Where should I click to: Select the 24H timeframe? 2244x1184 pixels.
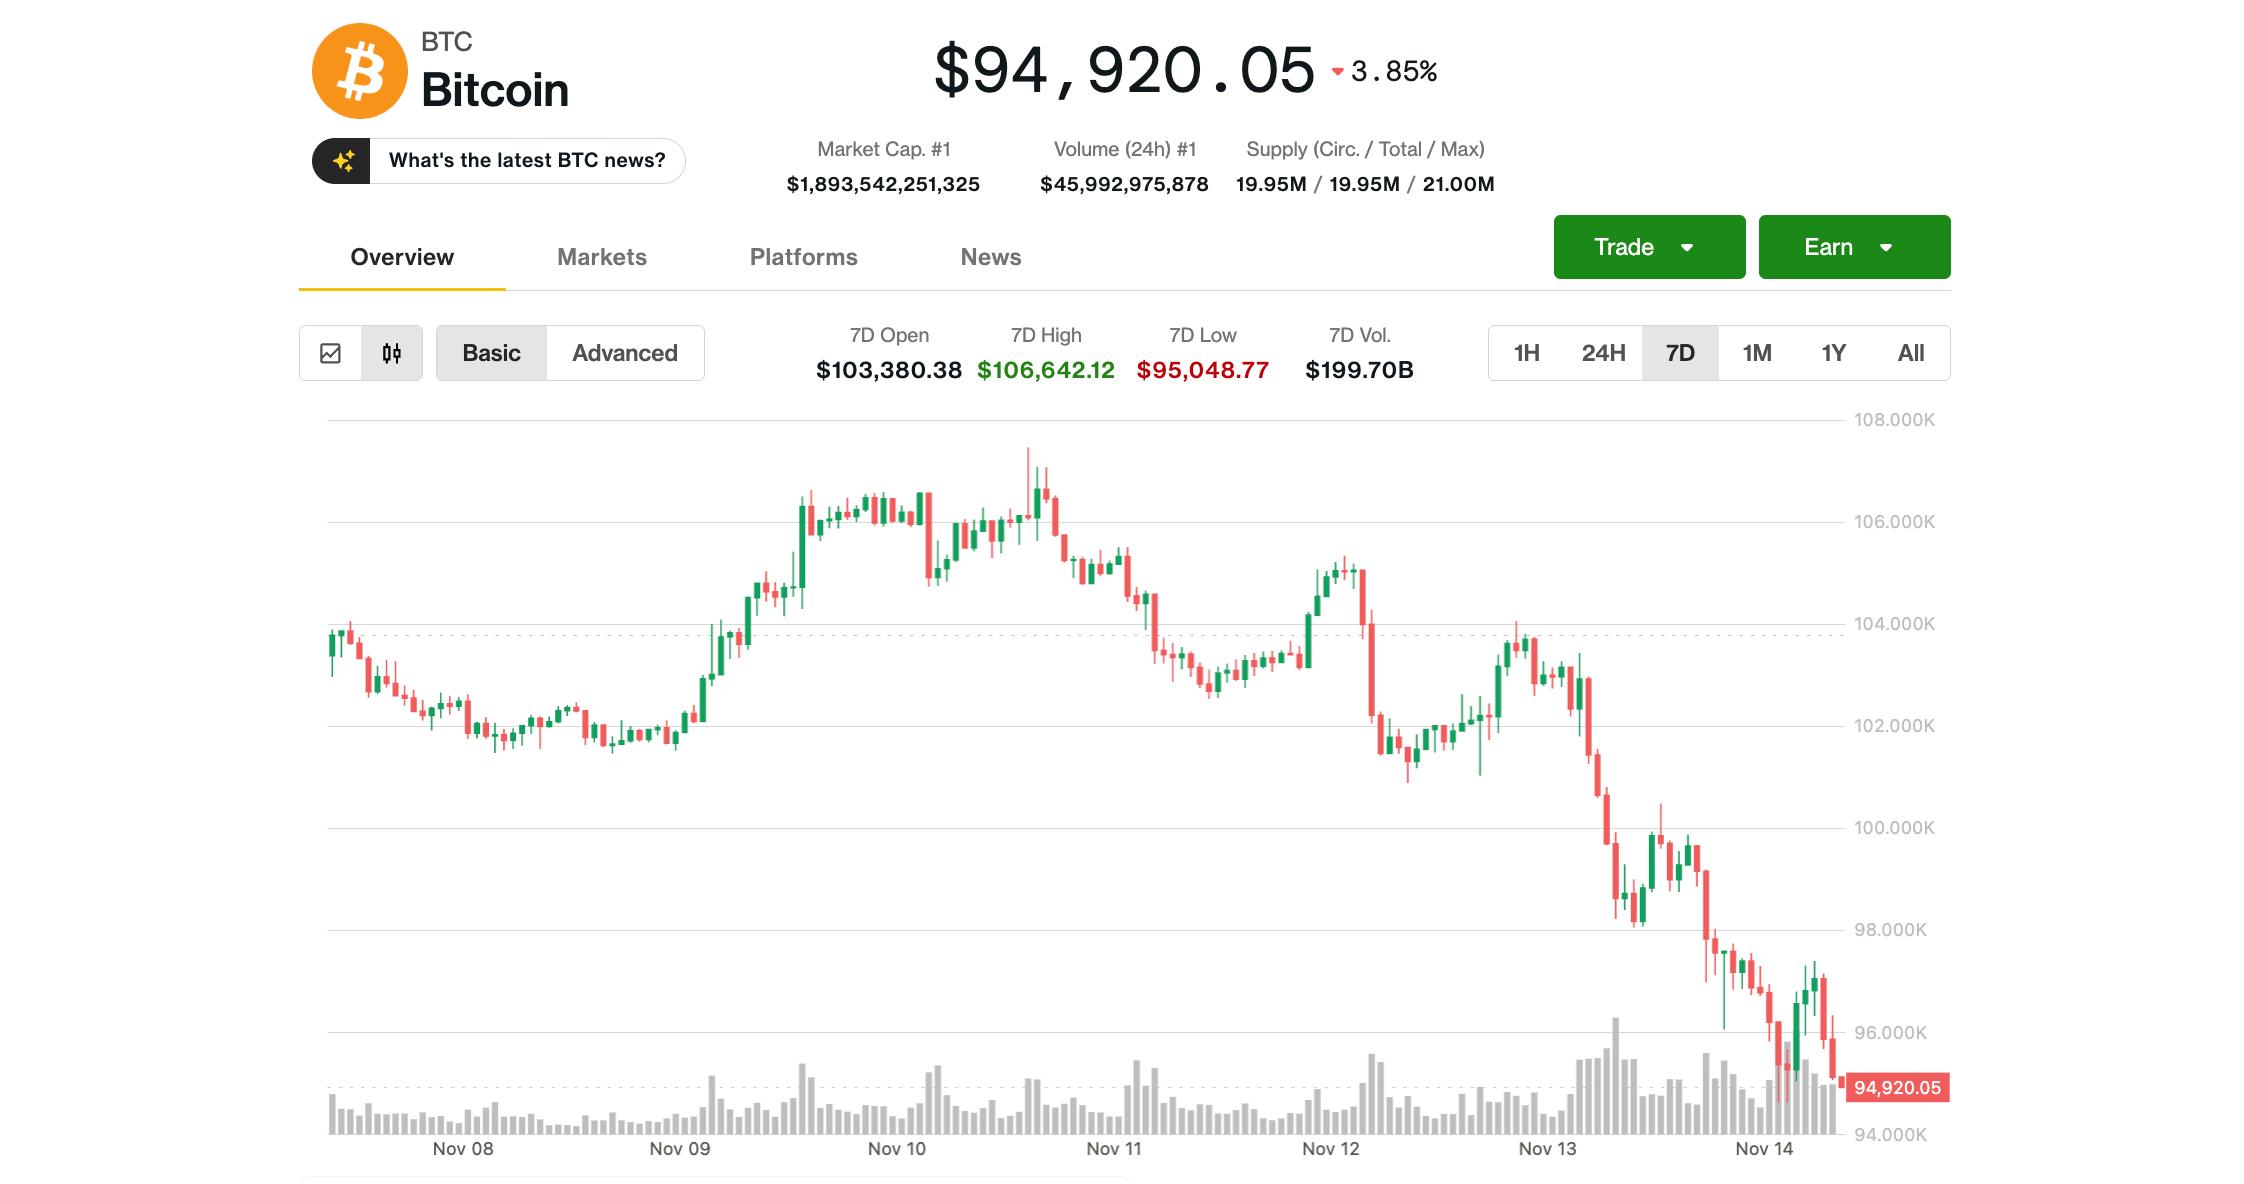[1603, 352]
